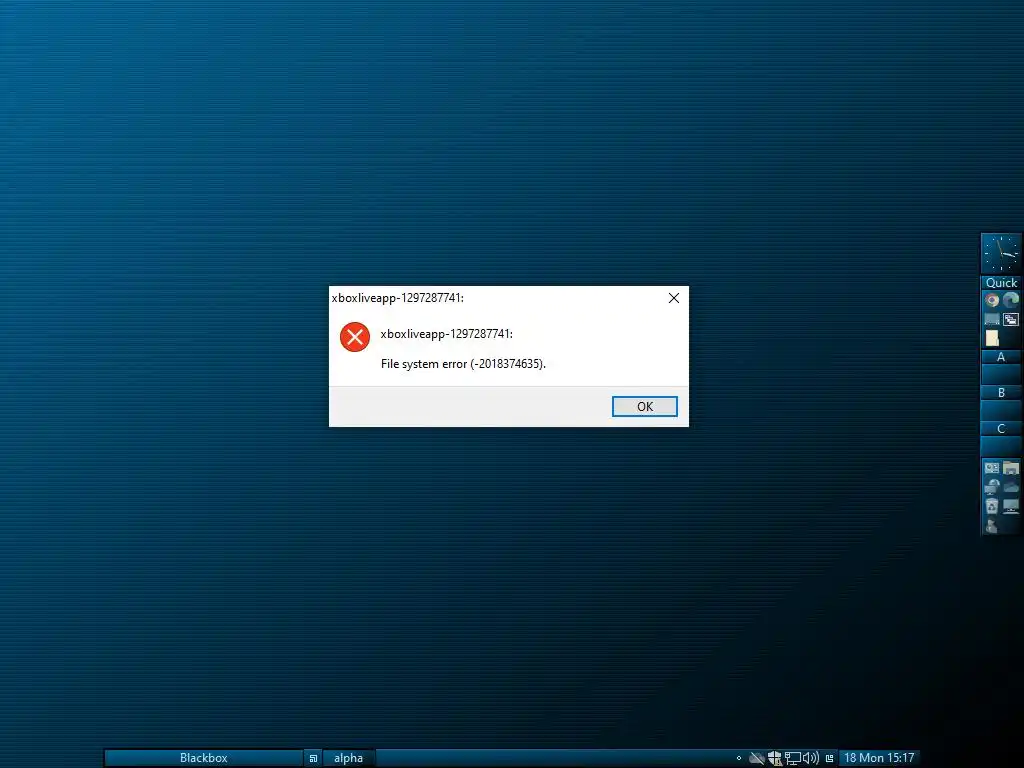
Task: Select the C panel header
Action: [x=1001, y=428]
